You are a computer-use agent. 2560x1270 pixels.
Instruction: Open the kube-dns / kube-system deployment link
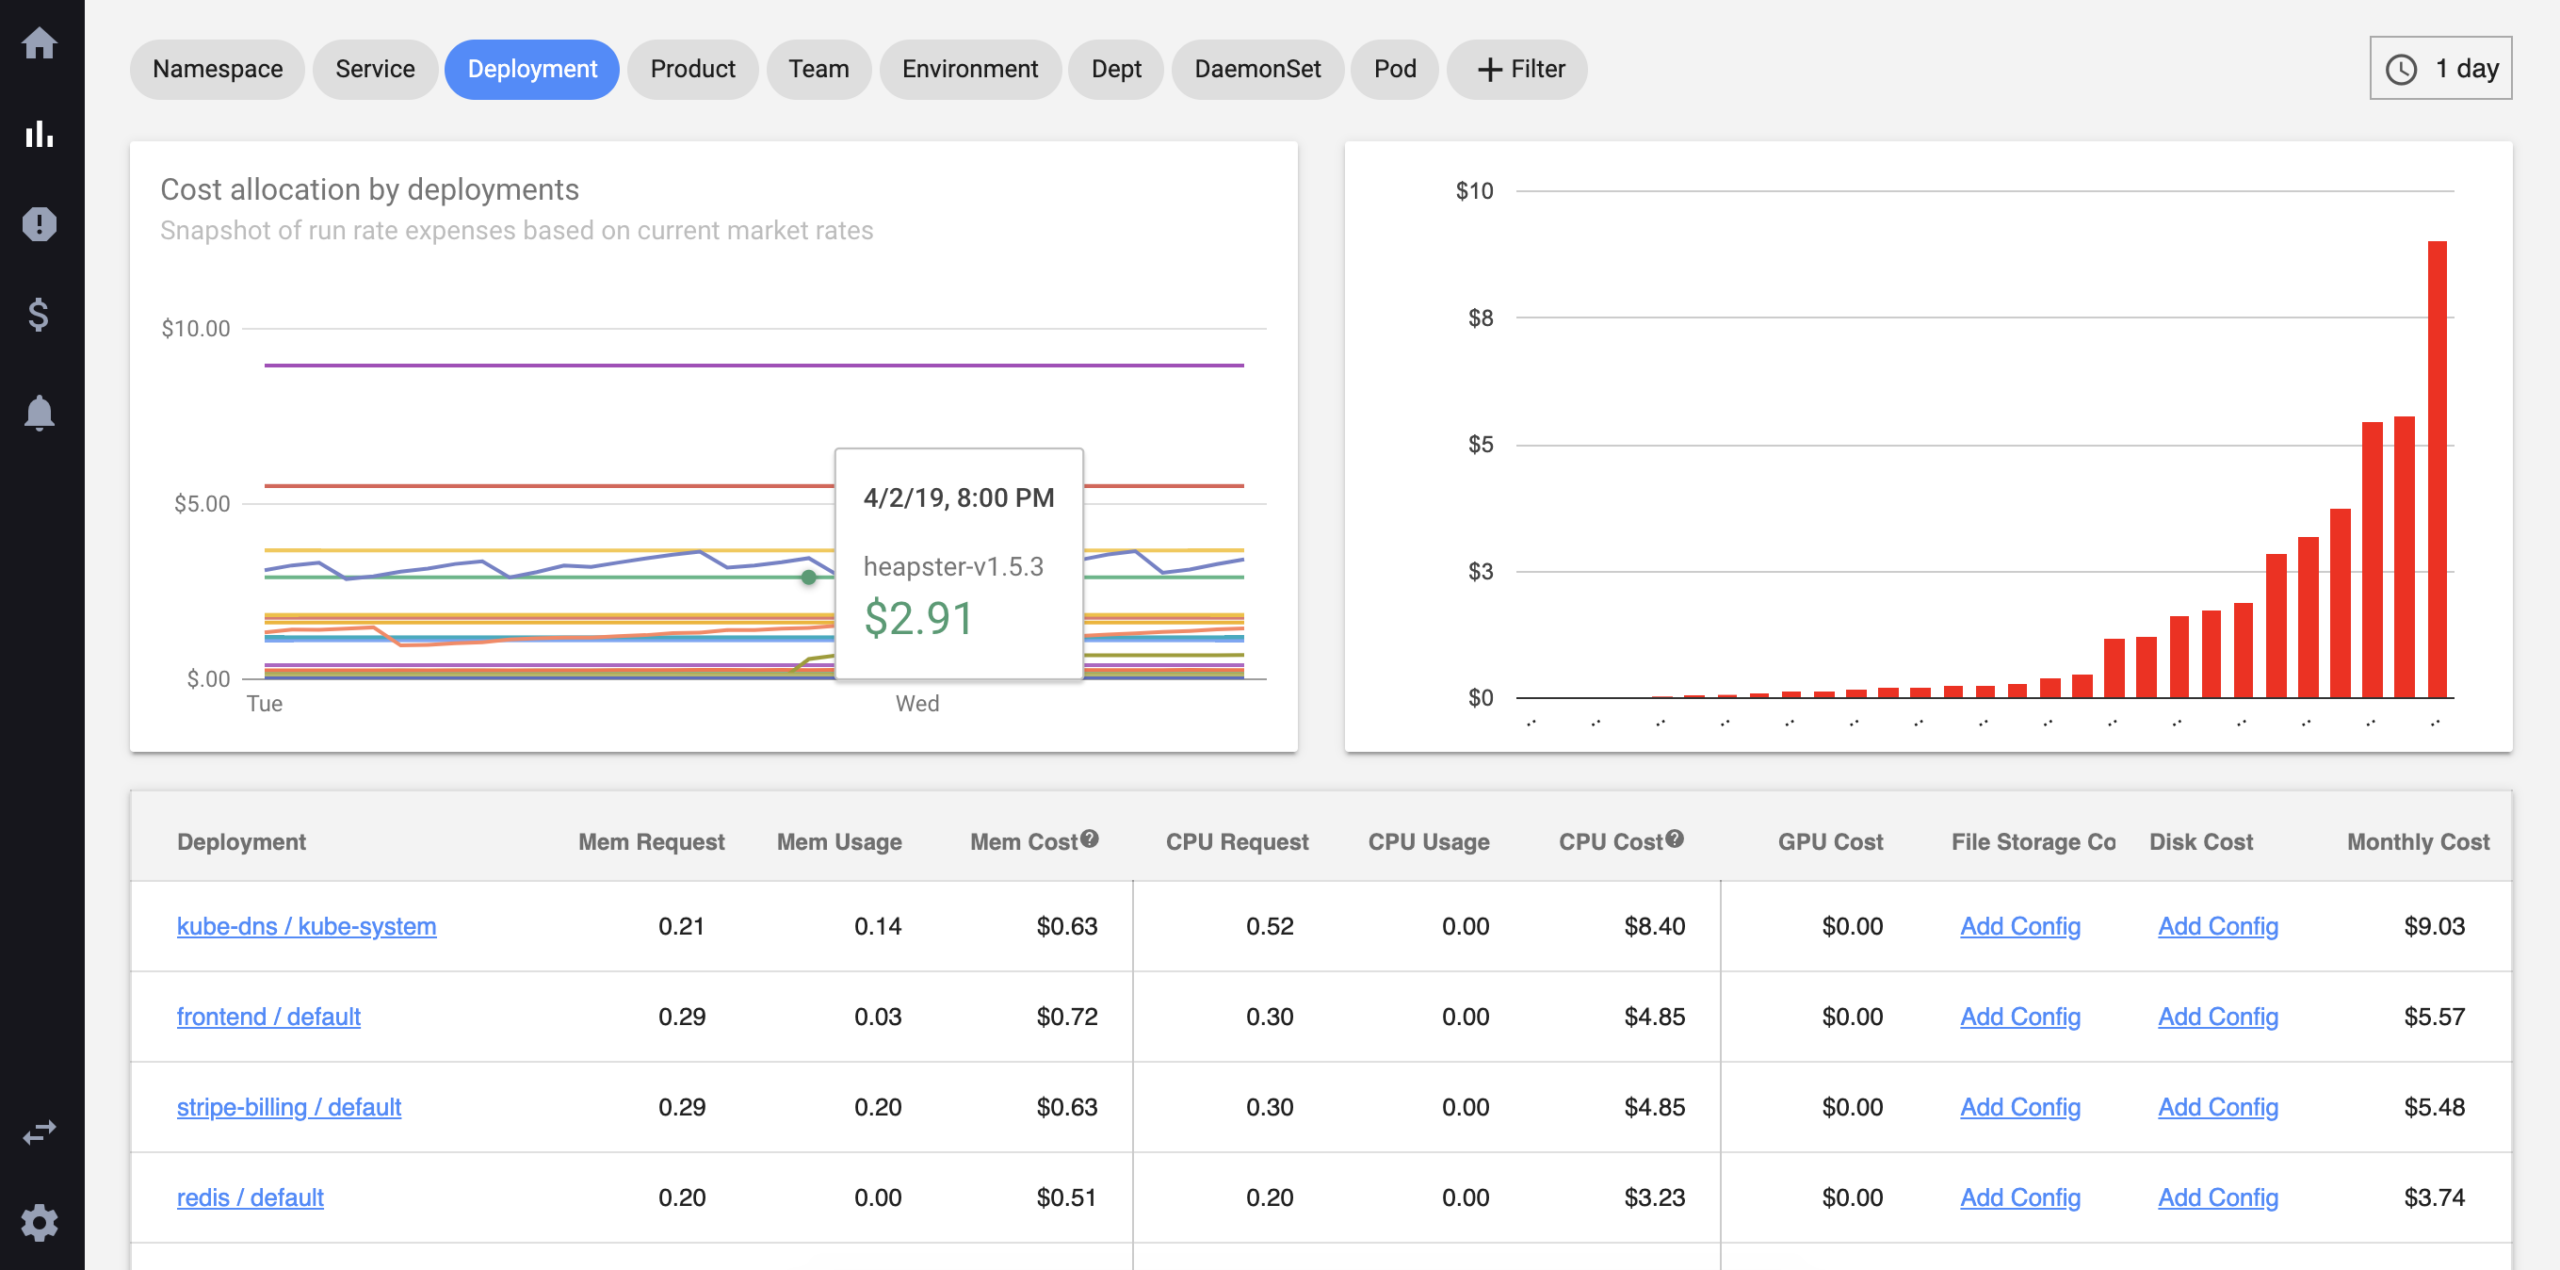point(307,924)
